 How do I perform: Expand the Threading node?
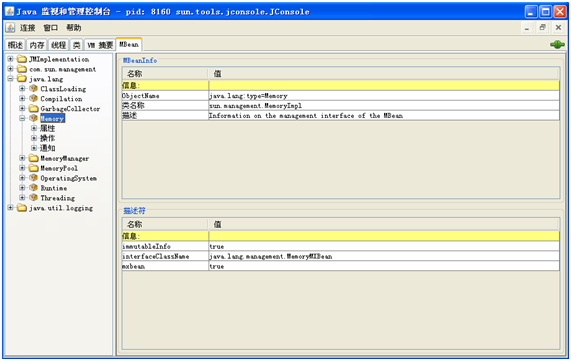point(22,197)
